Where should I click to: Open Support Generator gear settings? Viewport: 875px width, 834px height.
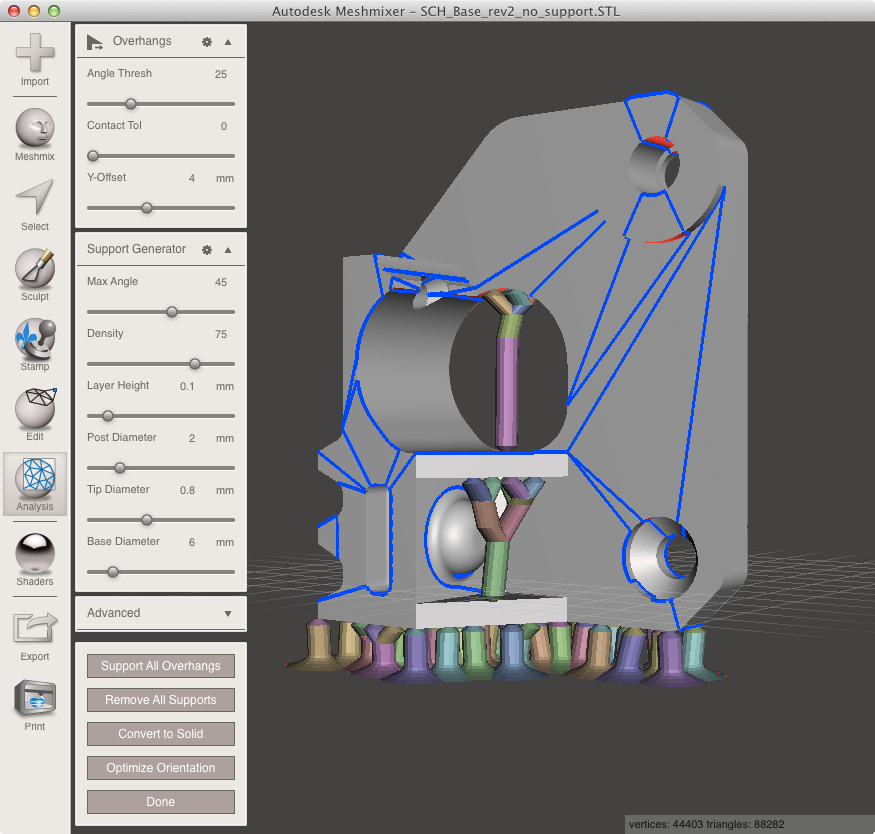pos(207,250)
